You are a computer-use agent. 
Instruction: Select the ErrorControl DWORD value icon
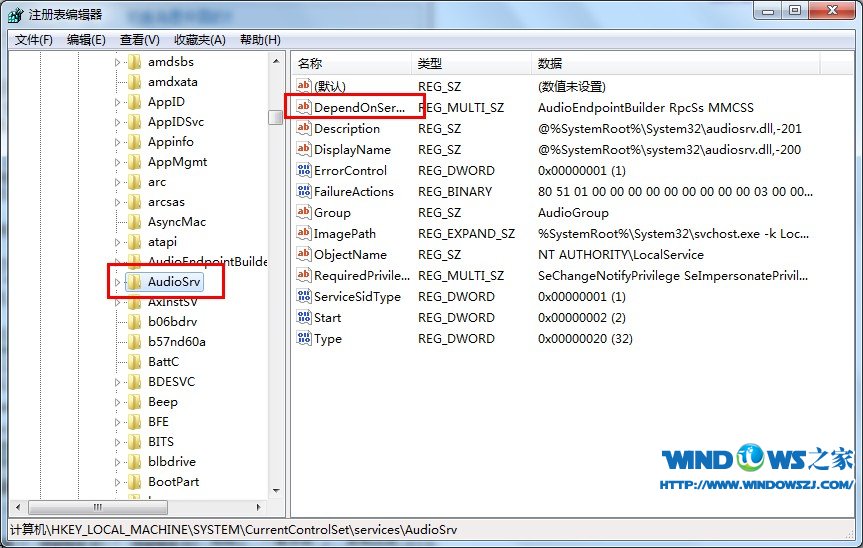304,170
